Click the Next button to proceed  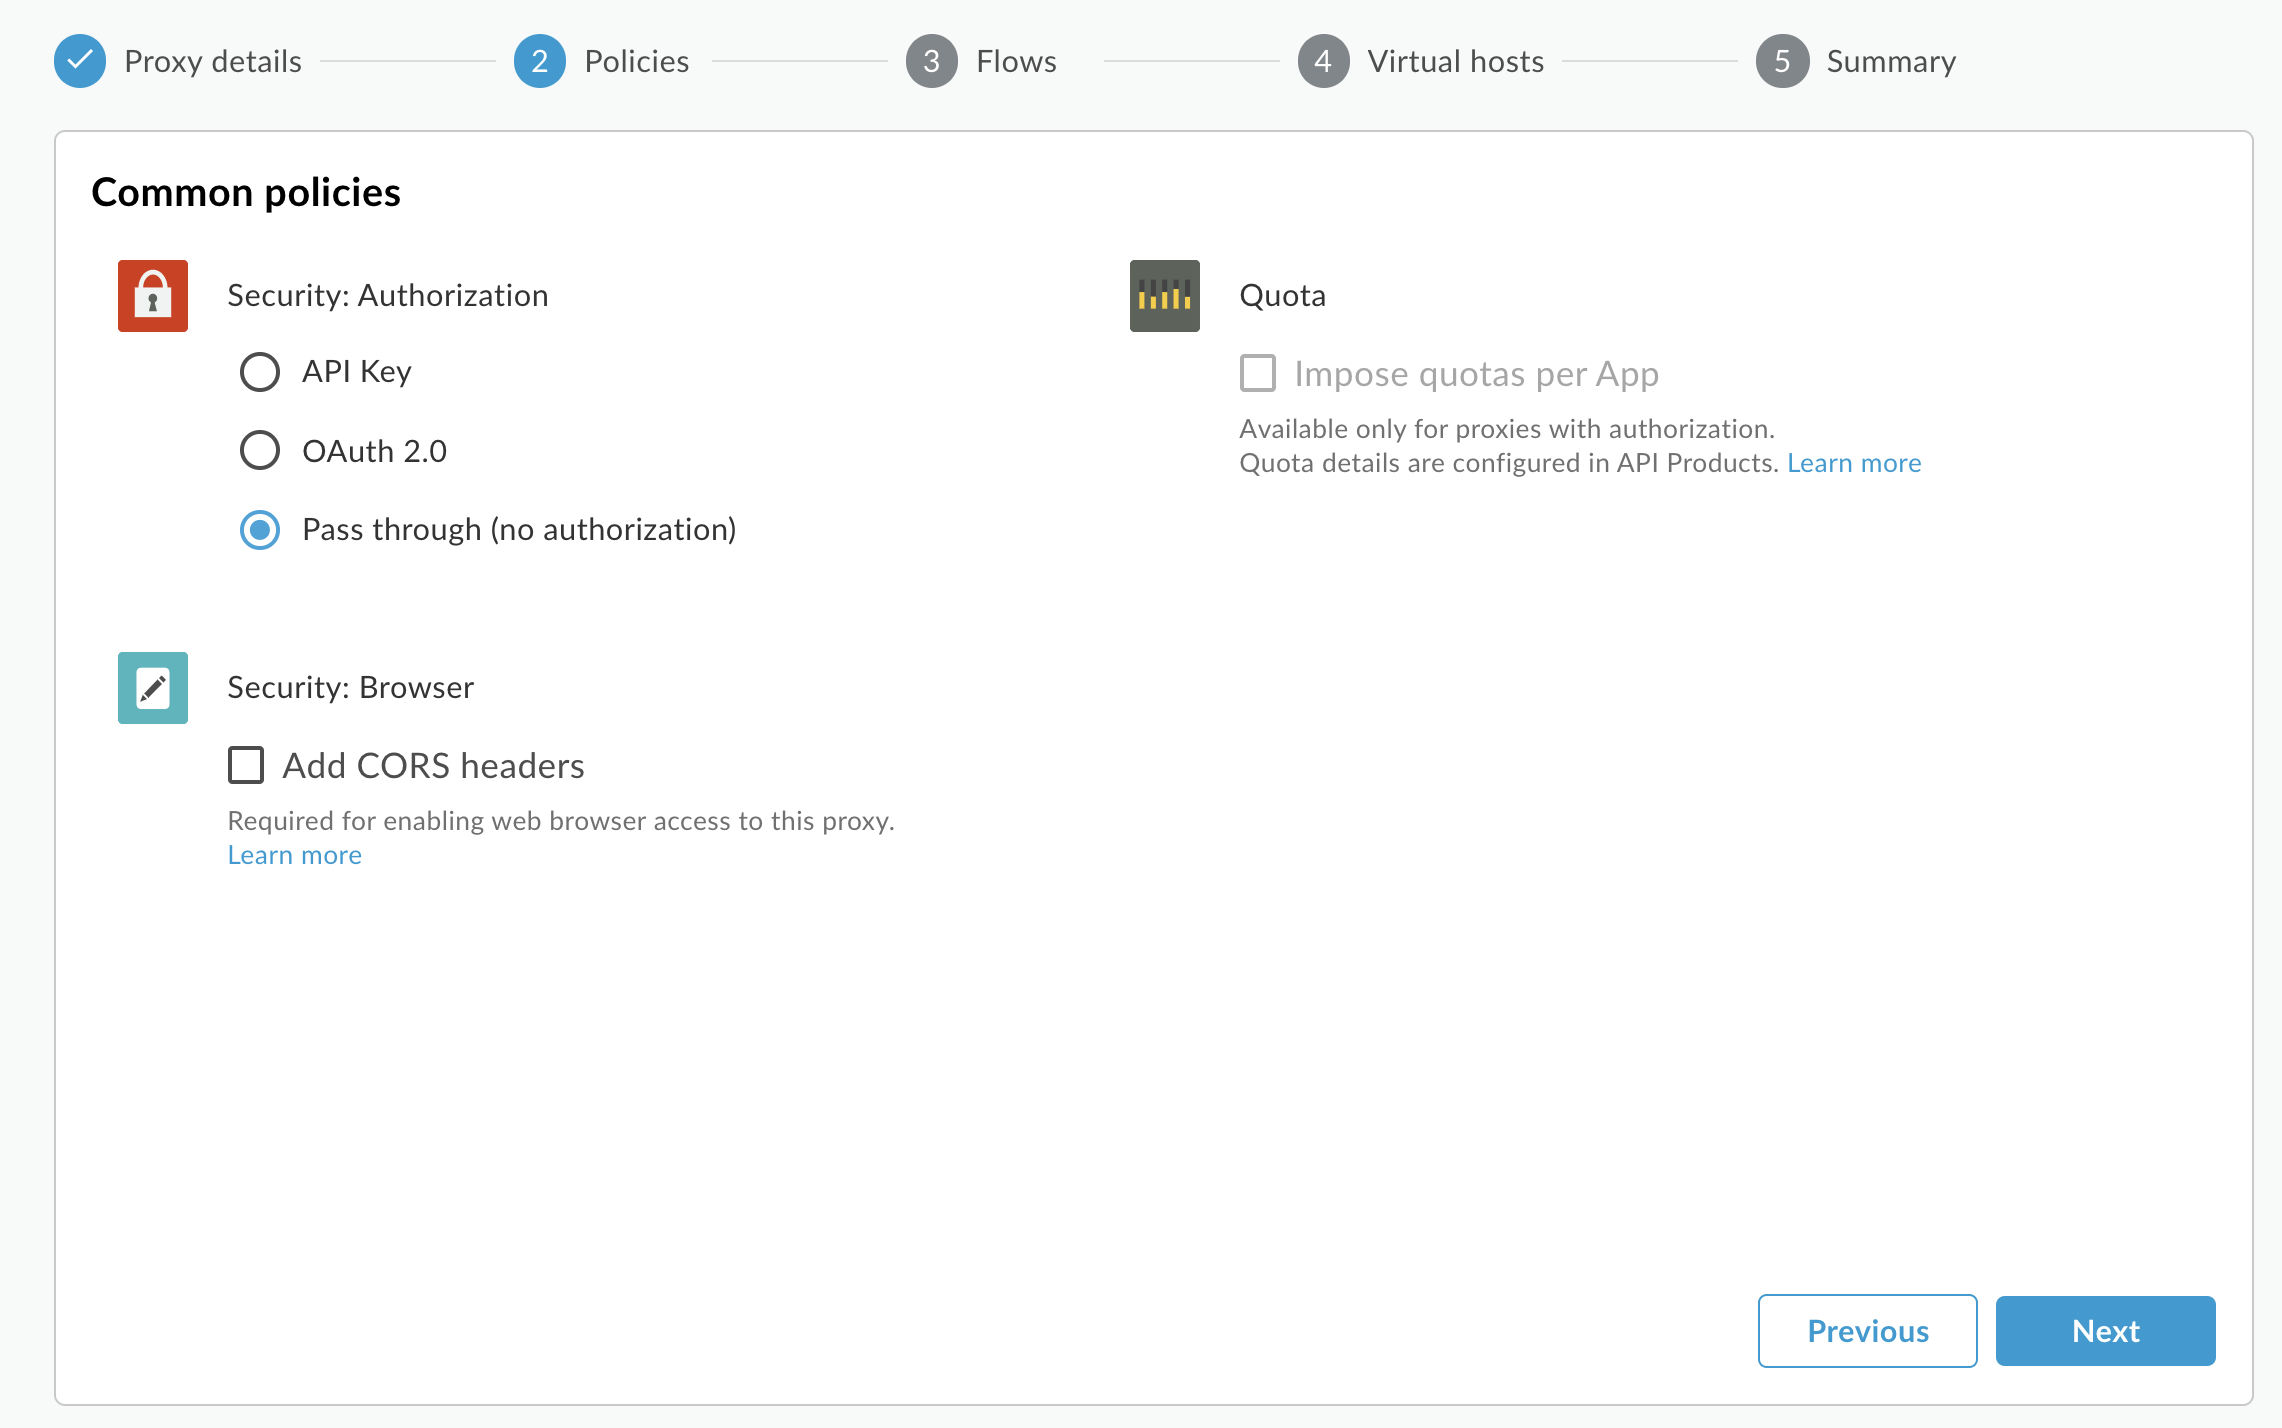coord(2106,1329)
